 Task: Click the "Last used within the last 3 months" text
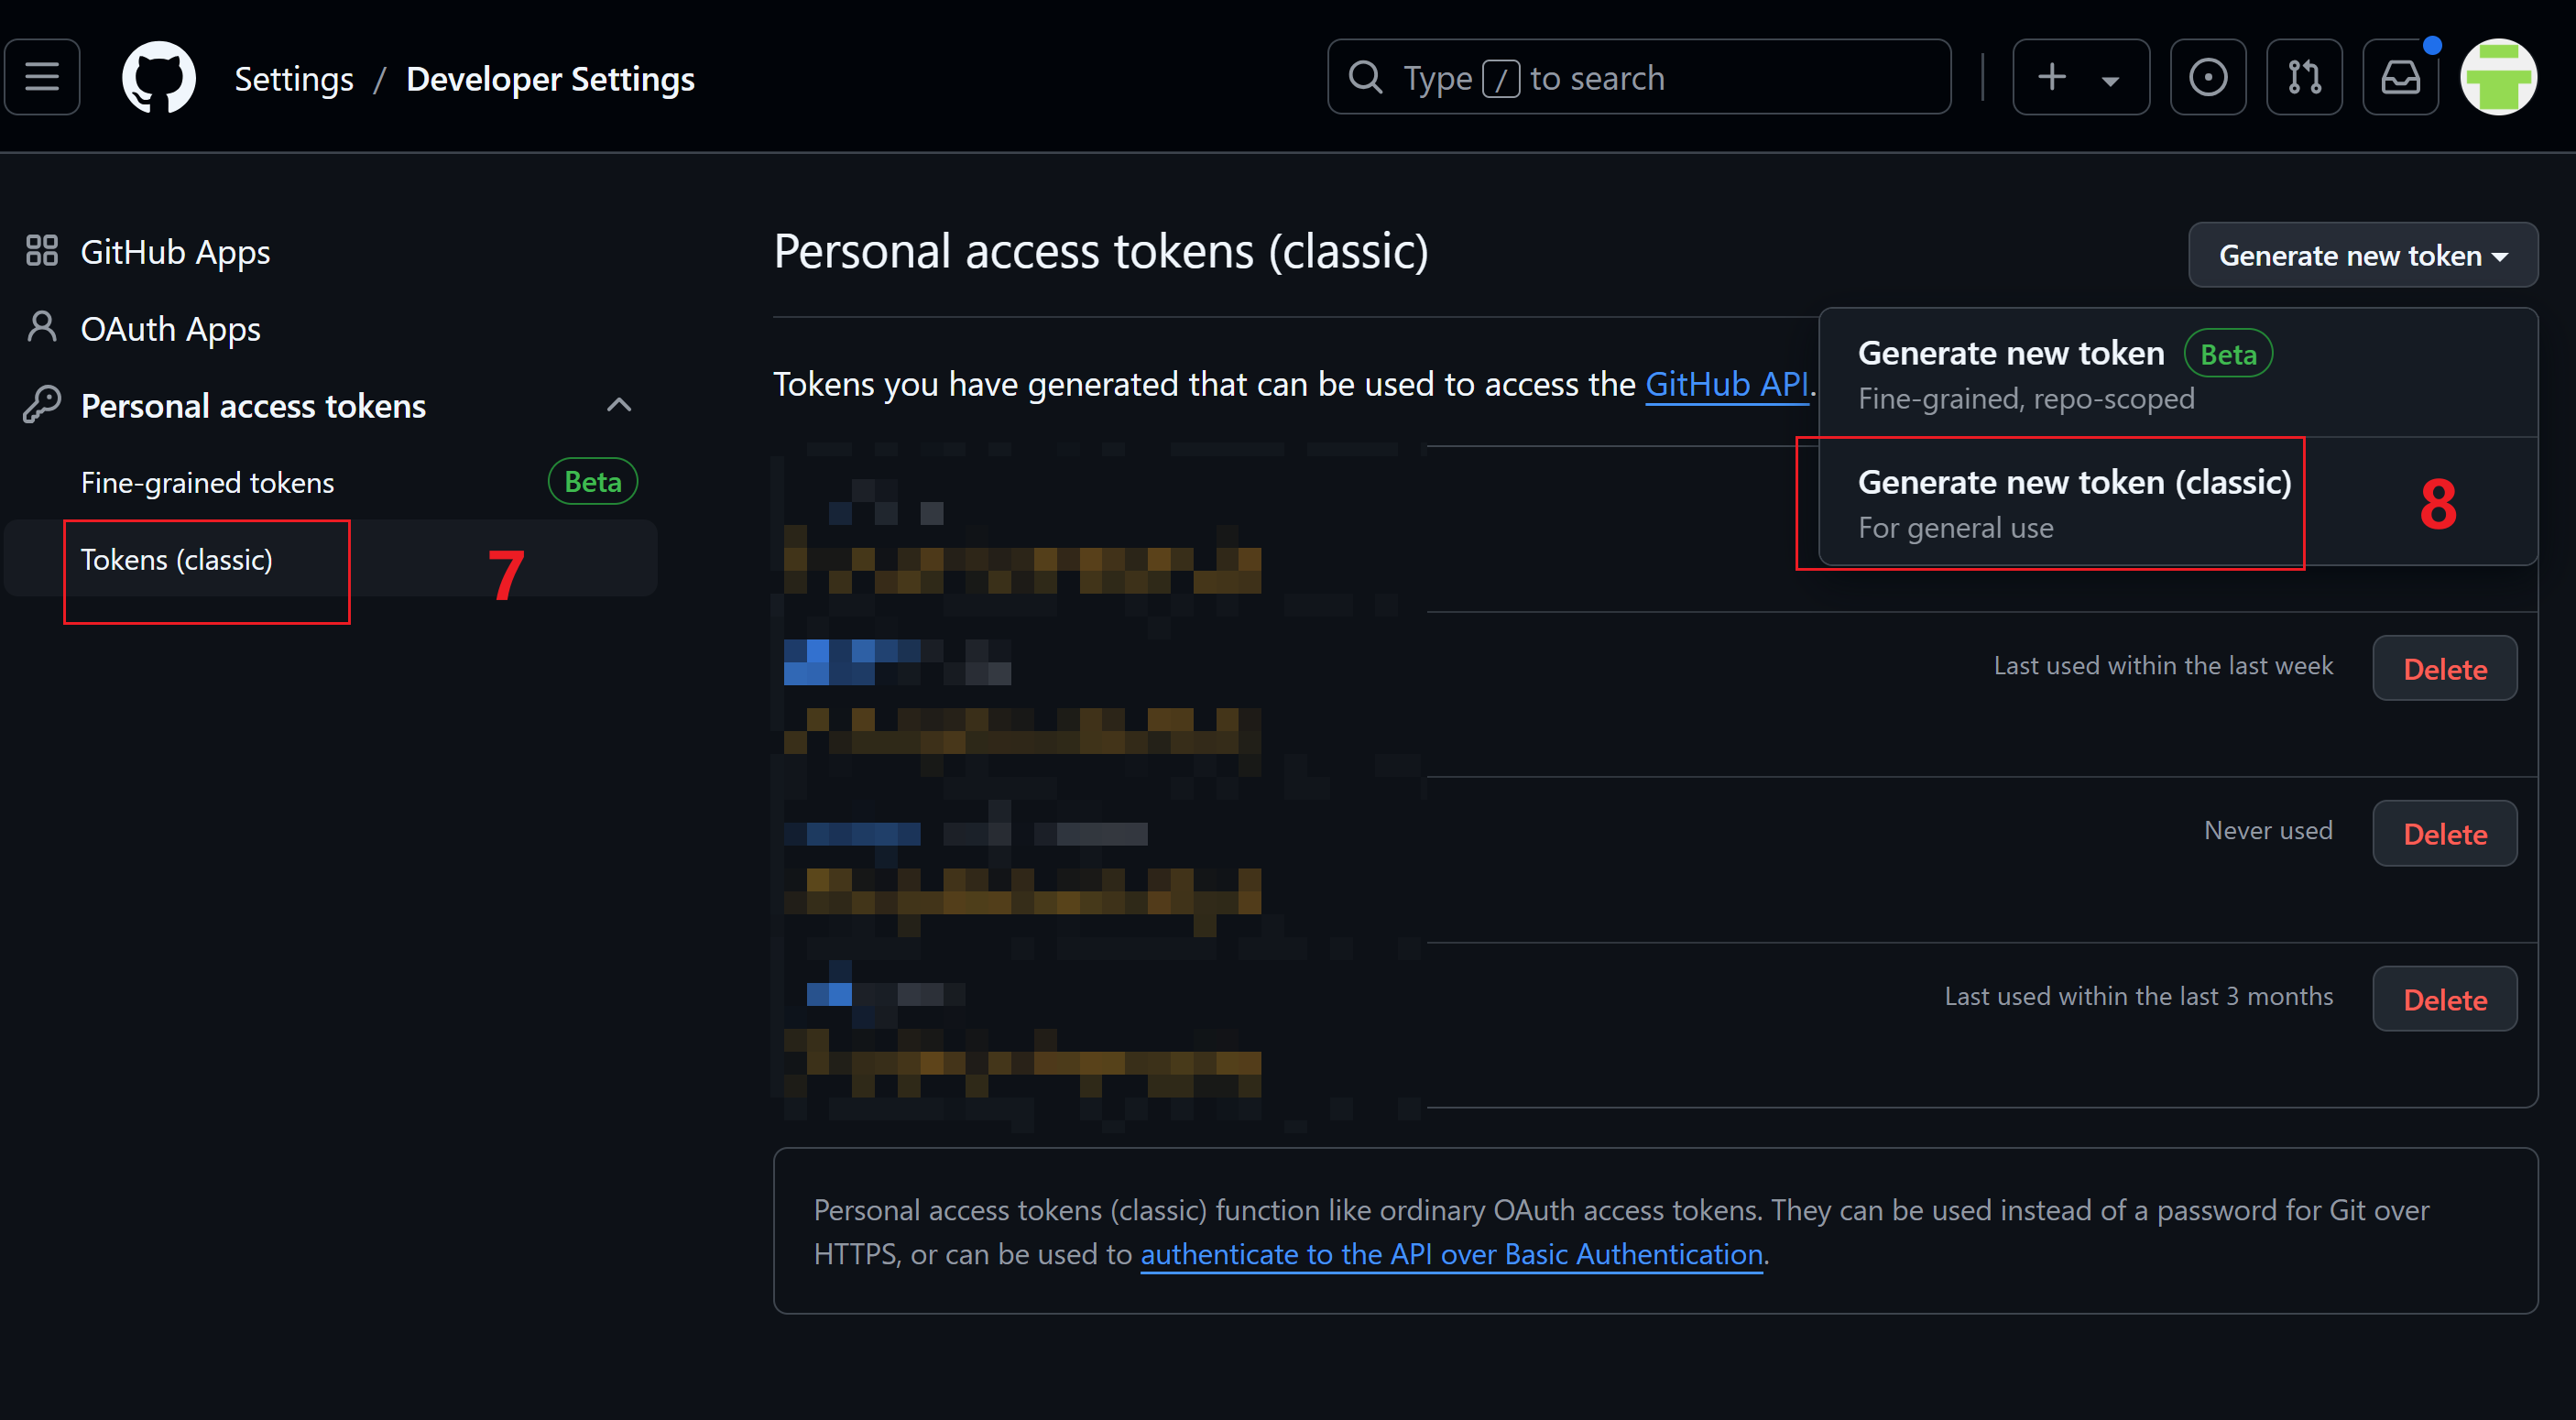pos(2139,997)
